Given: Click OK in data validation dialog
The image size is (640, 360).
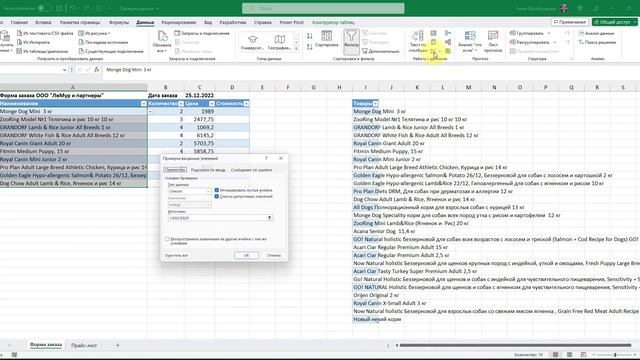Looking at the screenshot, I should (x=246, y=255).
